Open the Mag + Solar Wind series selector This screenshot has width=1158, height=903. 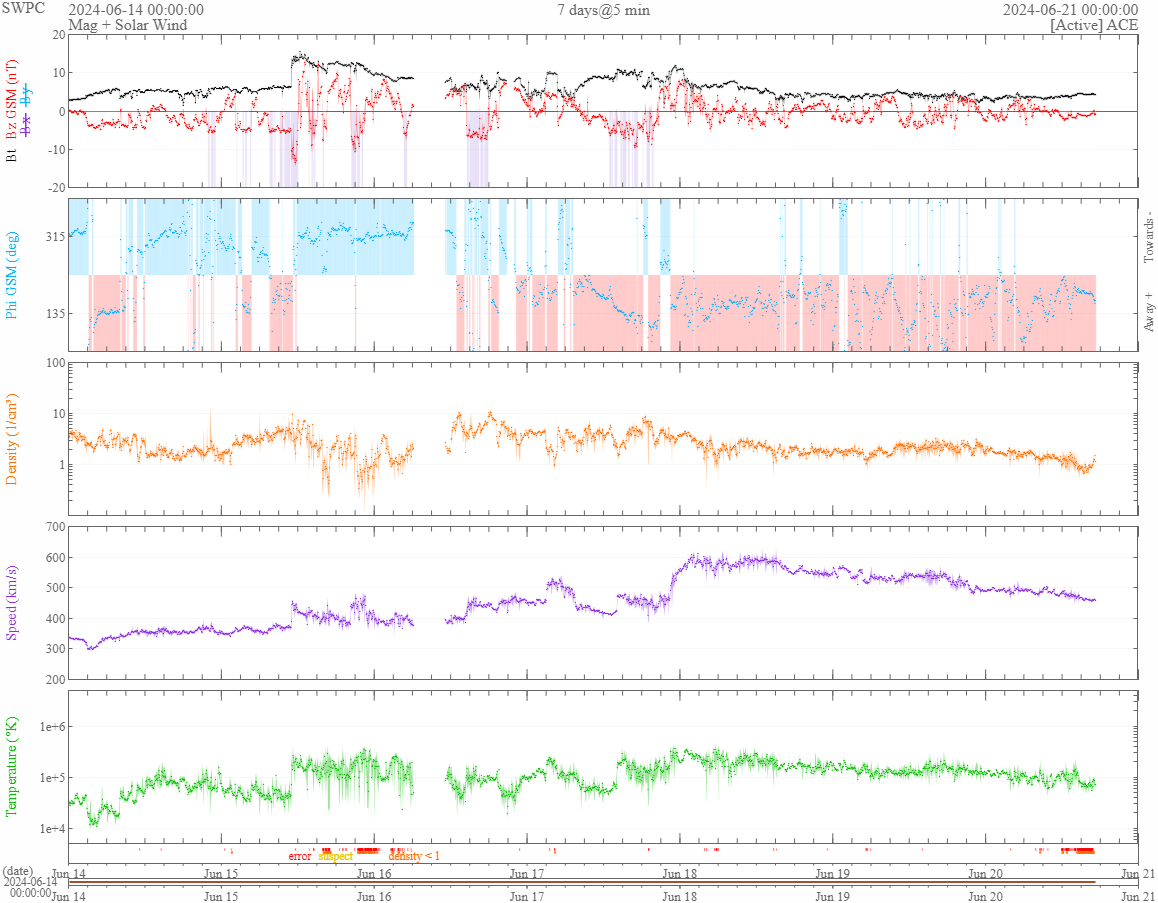(128, 25)
